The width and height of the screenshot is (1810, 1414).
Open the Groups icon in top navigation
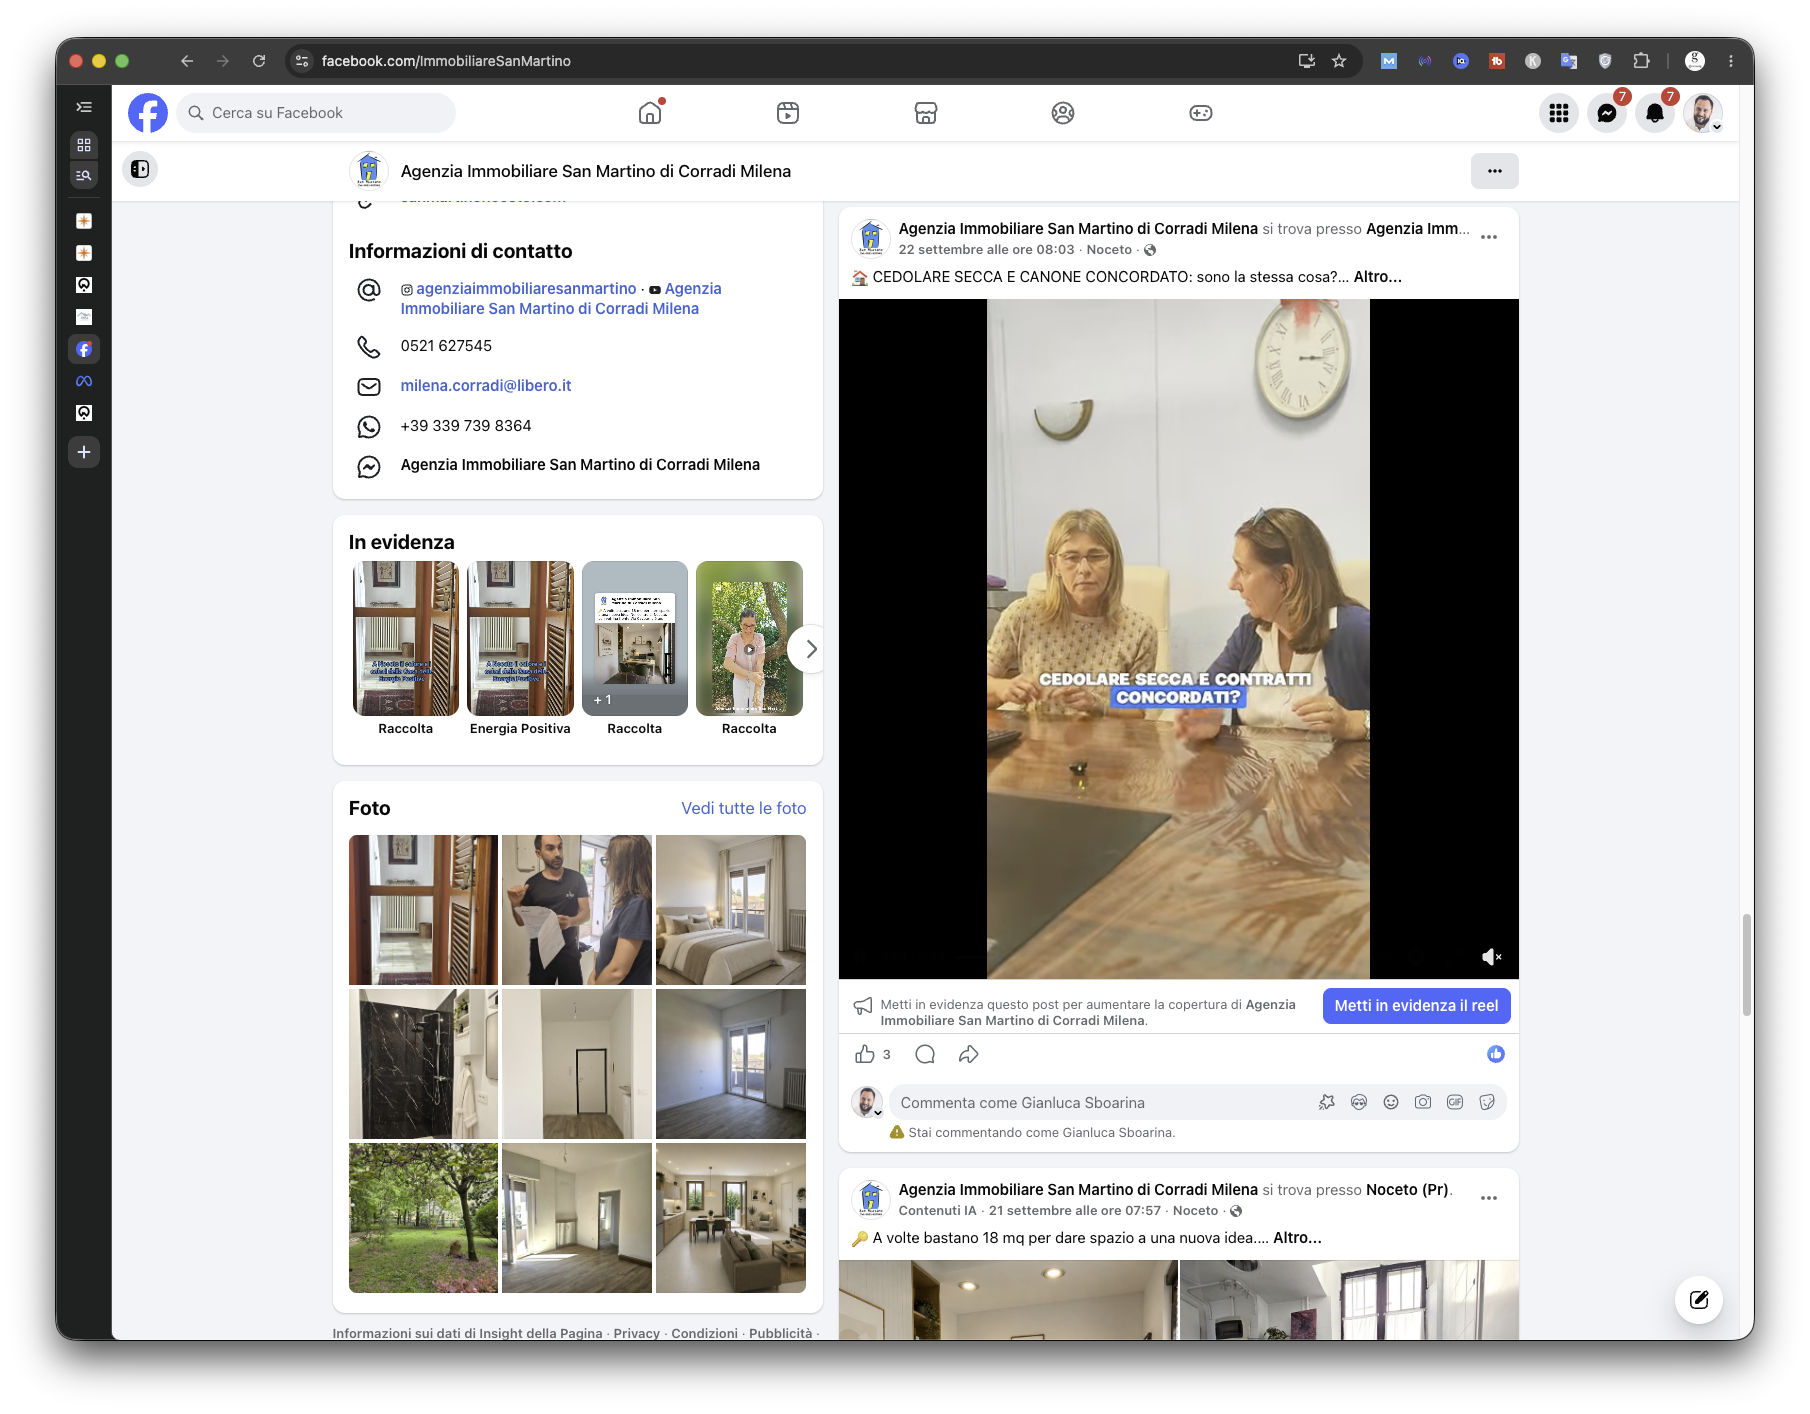pos(1063,113)
